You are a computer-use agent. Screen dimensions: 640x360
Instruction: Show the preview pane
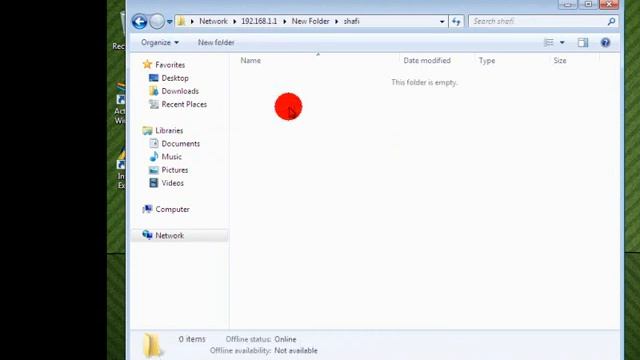tap(583, 42)
